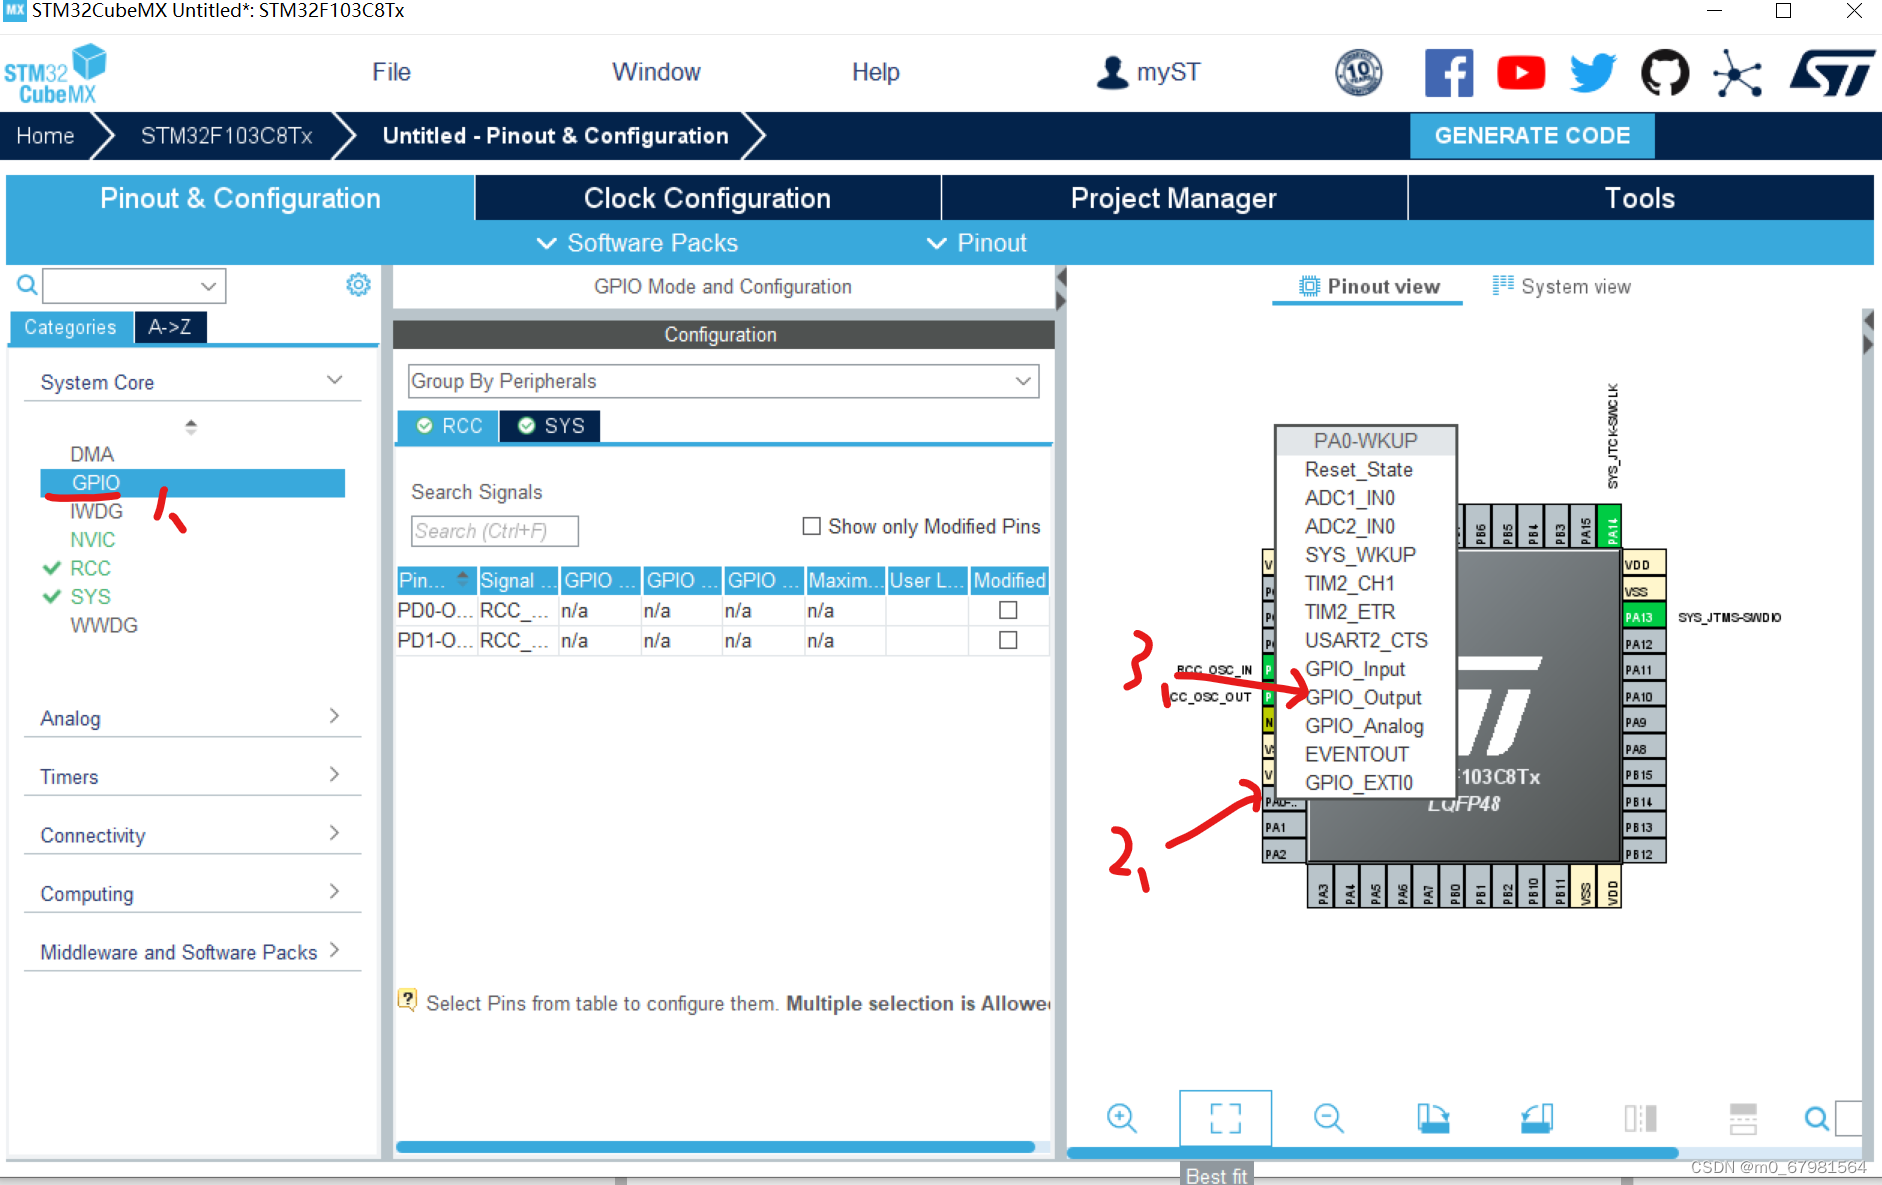Select pin PA13 on the chip
1882x1185 pixels.
click(x=1643, y=617)
